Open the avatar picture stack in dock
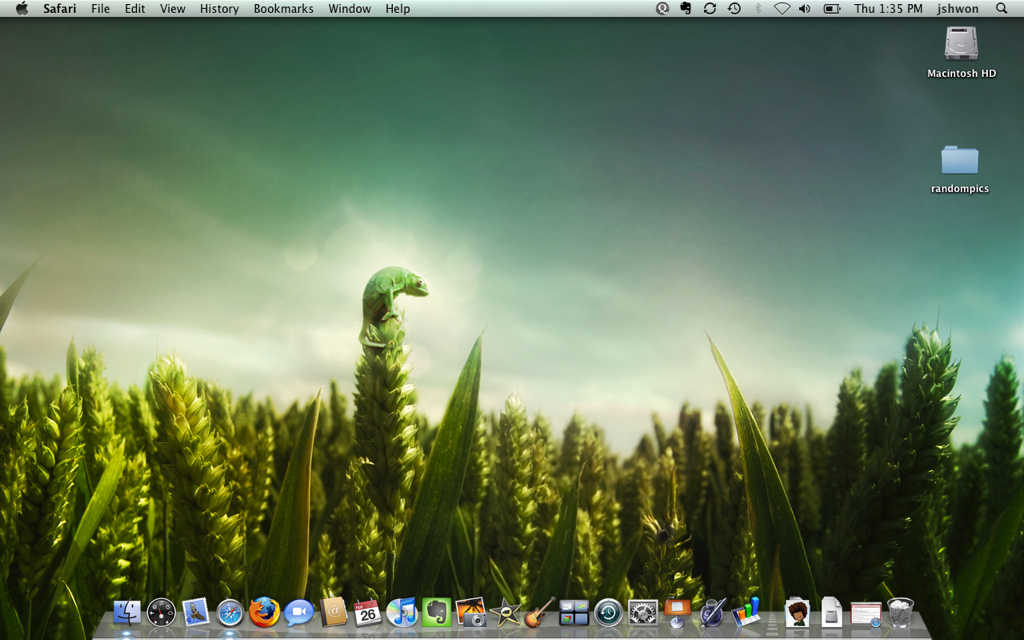Screen dimensions: 1024x640 797,613
